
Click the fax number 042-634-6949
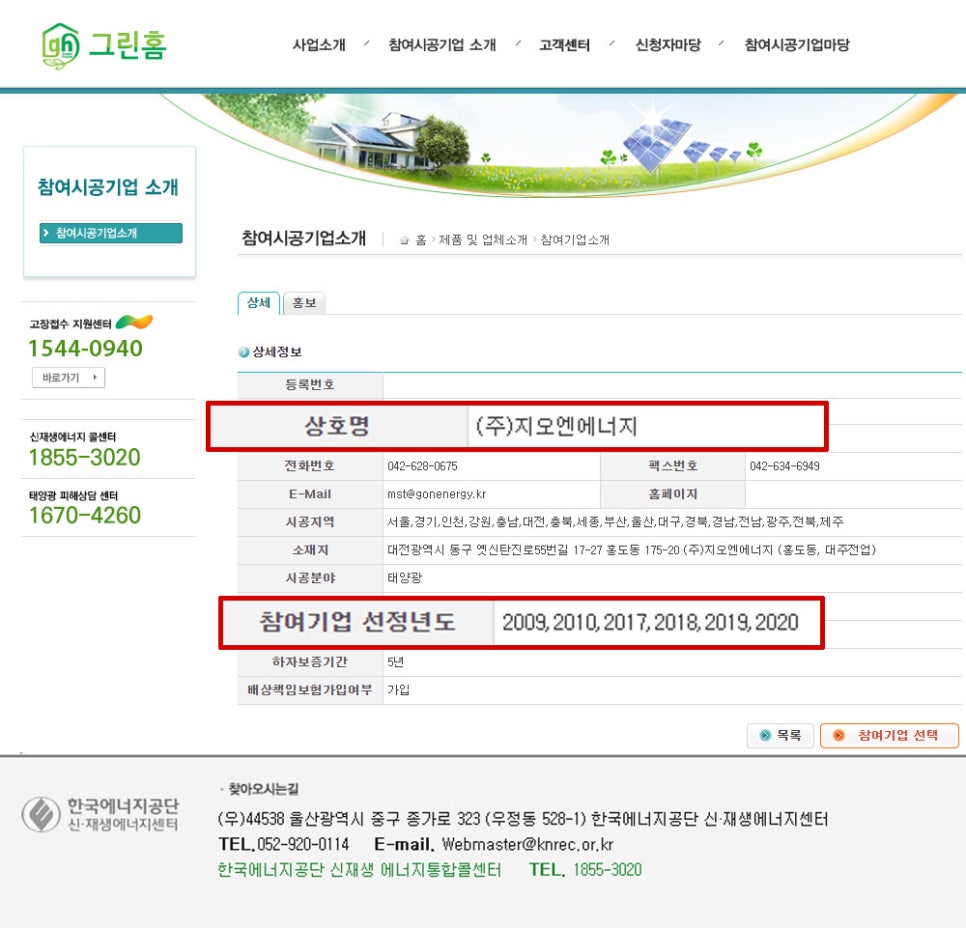pos(784,466)
